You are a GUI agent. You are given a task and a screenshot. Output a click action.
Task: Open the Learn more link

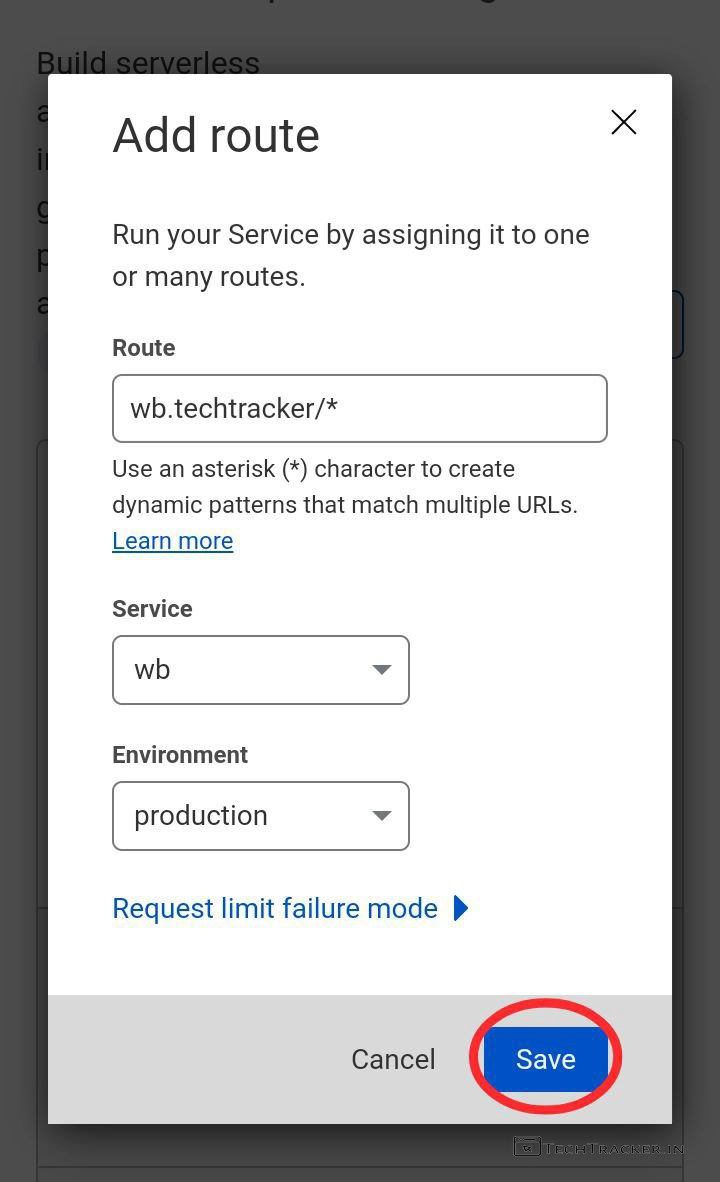(172, 541)
